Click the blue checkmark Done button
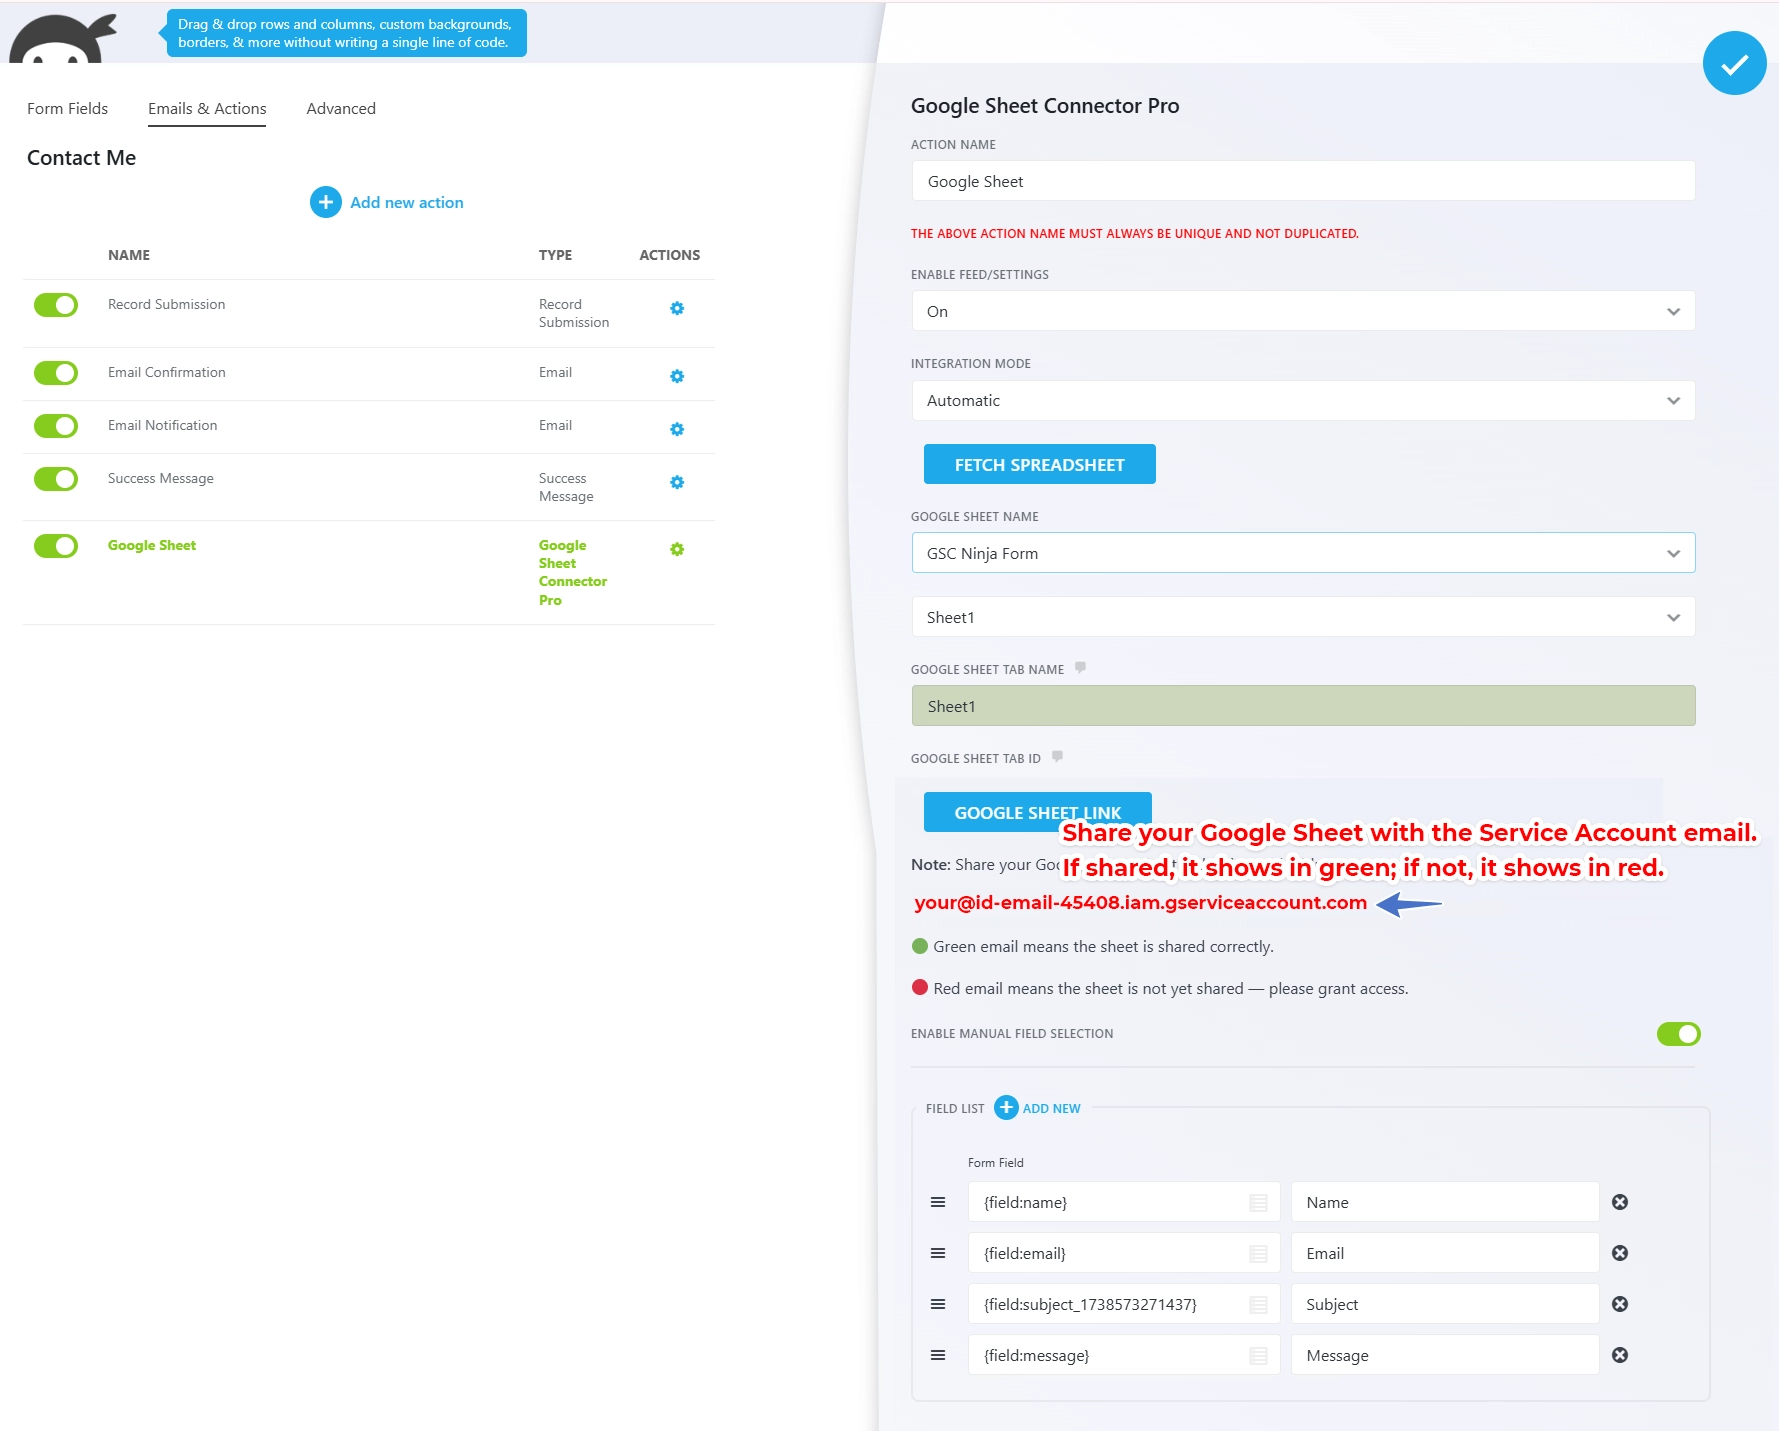Viewport: 1779px width, 1431px height. (1734, 64)
